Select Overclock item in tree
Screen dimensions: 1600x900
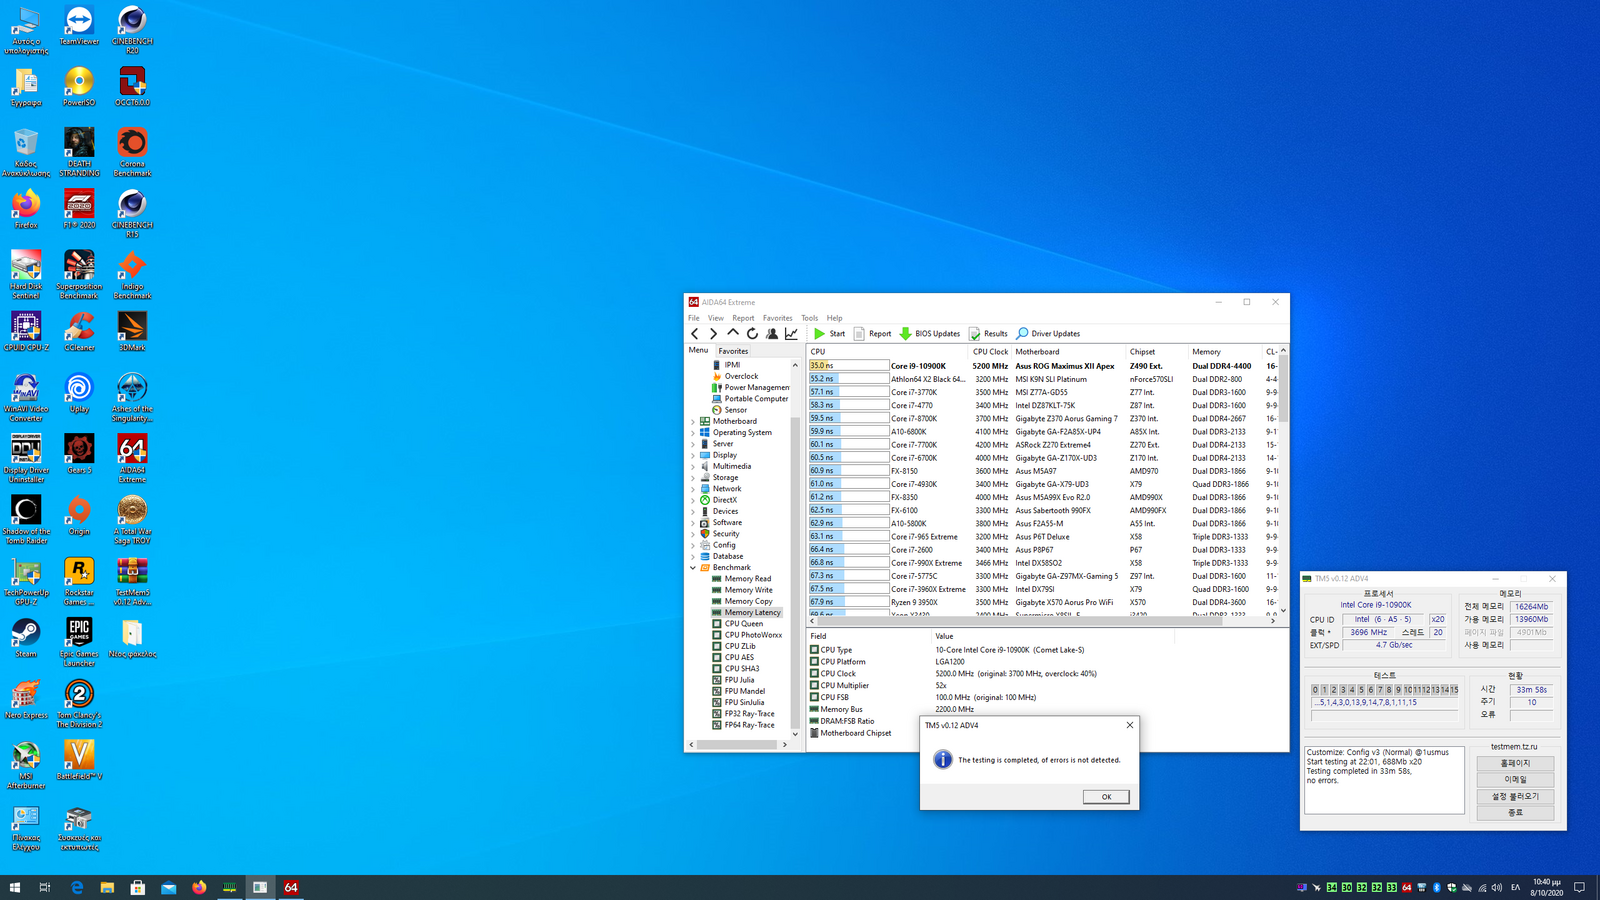tap(741, 376)
